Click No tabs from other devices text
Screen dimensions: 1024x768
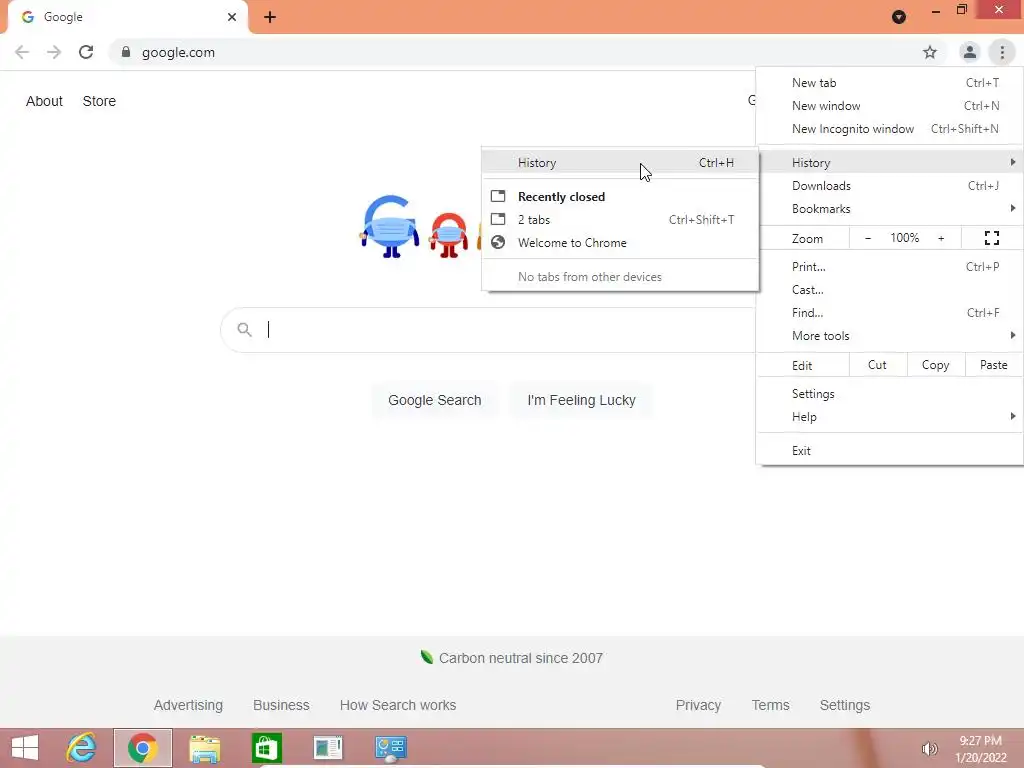click(590, 277)
